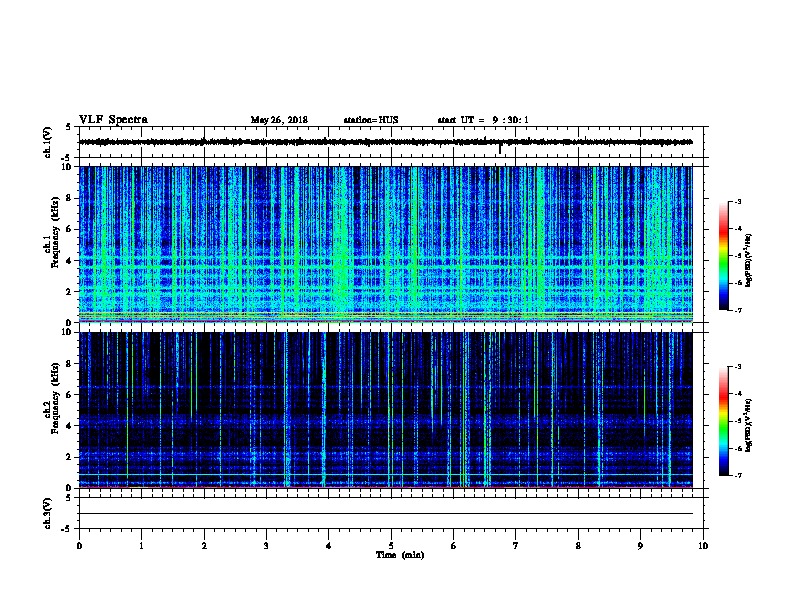Click the '-7' value on ch.2 color bar
The width and height of the screenshot is (792, 612).
[737, 476]
